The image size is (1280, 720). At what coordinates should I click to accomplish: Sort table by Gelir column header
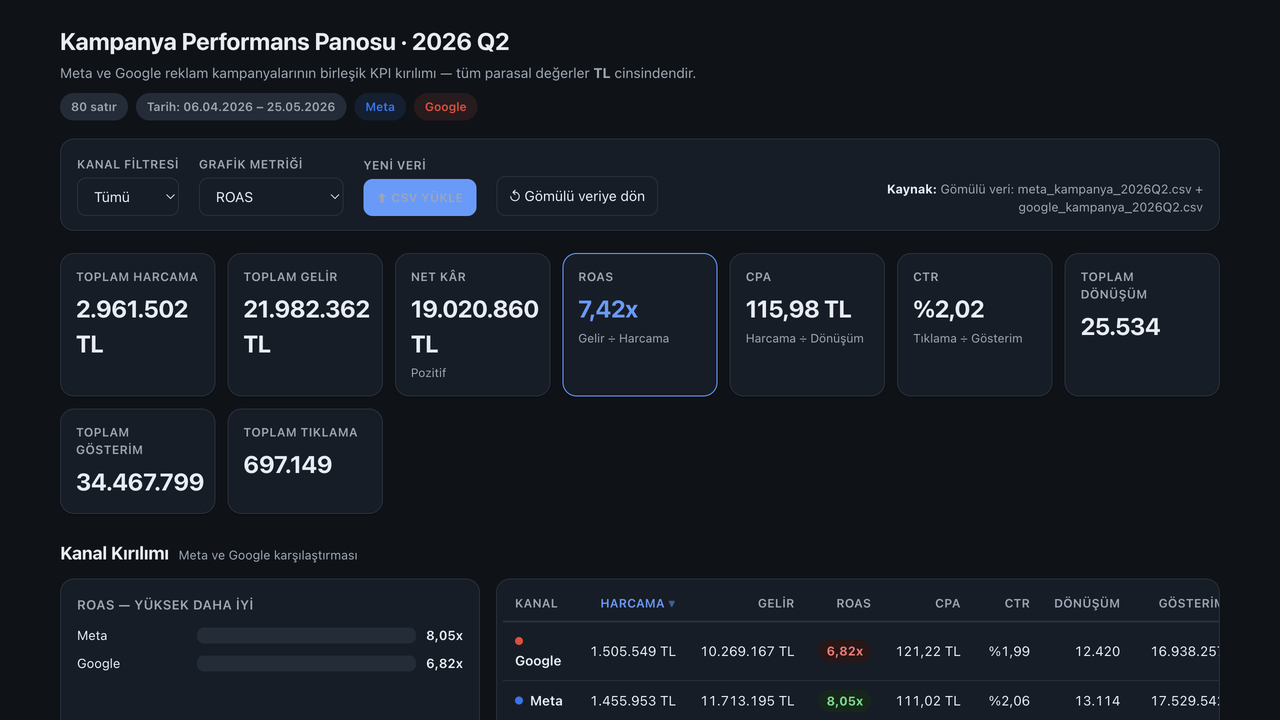pos(776,603)
